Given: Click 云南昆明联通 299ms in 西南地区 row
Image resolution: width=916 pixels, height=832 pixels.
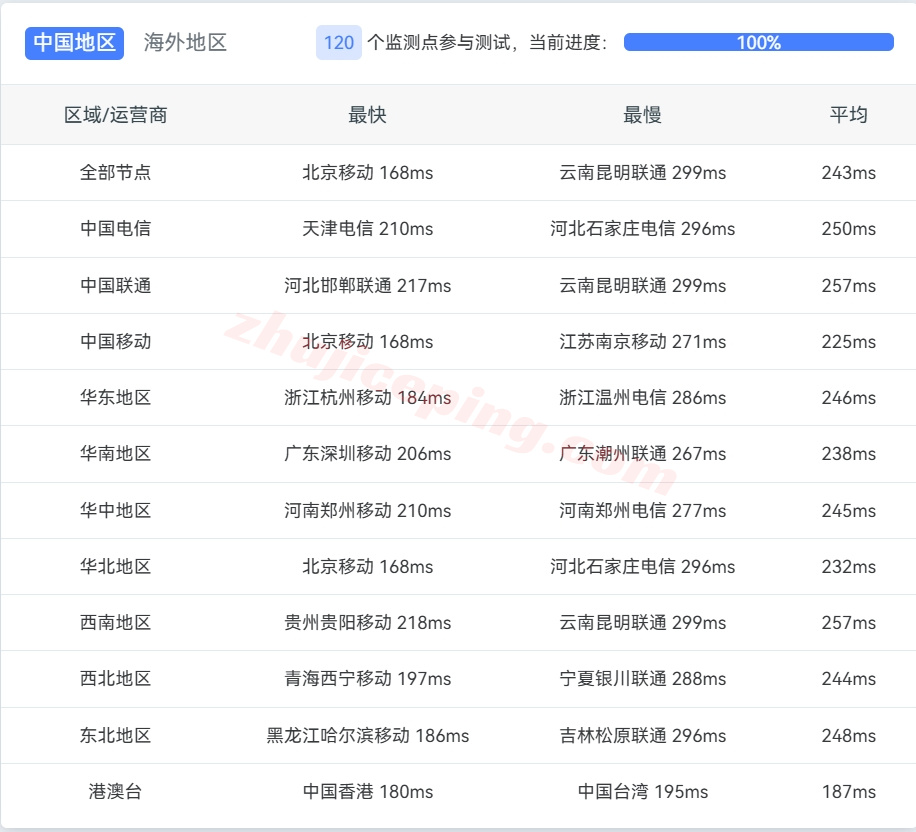Looking at the screenshot, I should point(642,622).
